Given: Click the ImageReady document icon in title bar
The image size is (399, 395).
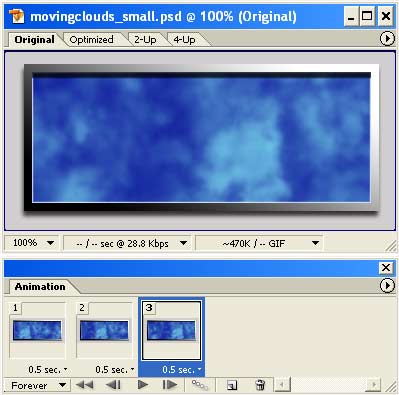Looking at the screenshot, I should point(16,16).
